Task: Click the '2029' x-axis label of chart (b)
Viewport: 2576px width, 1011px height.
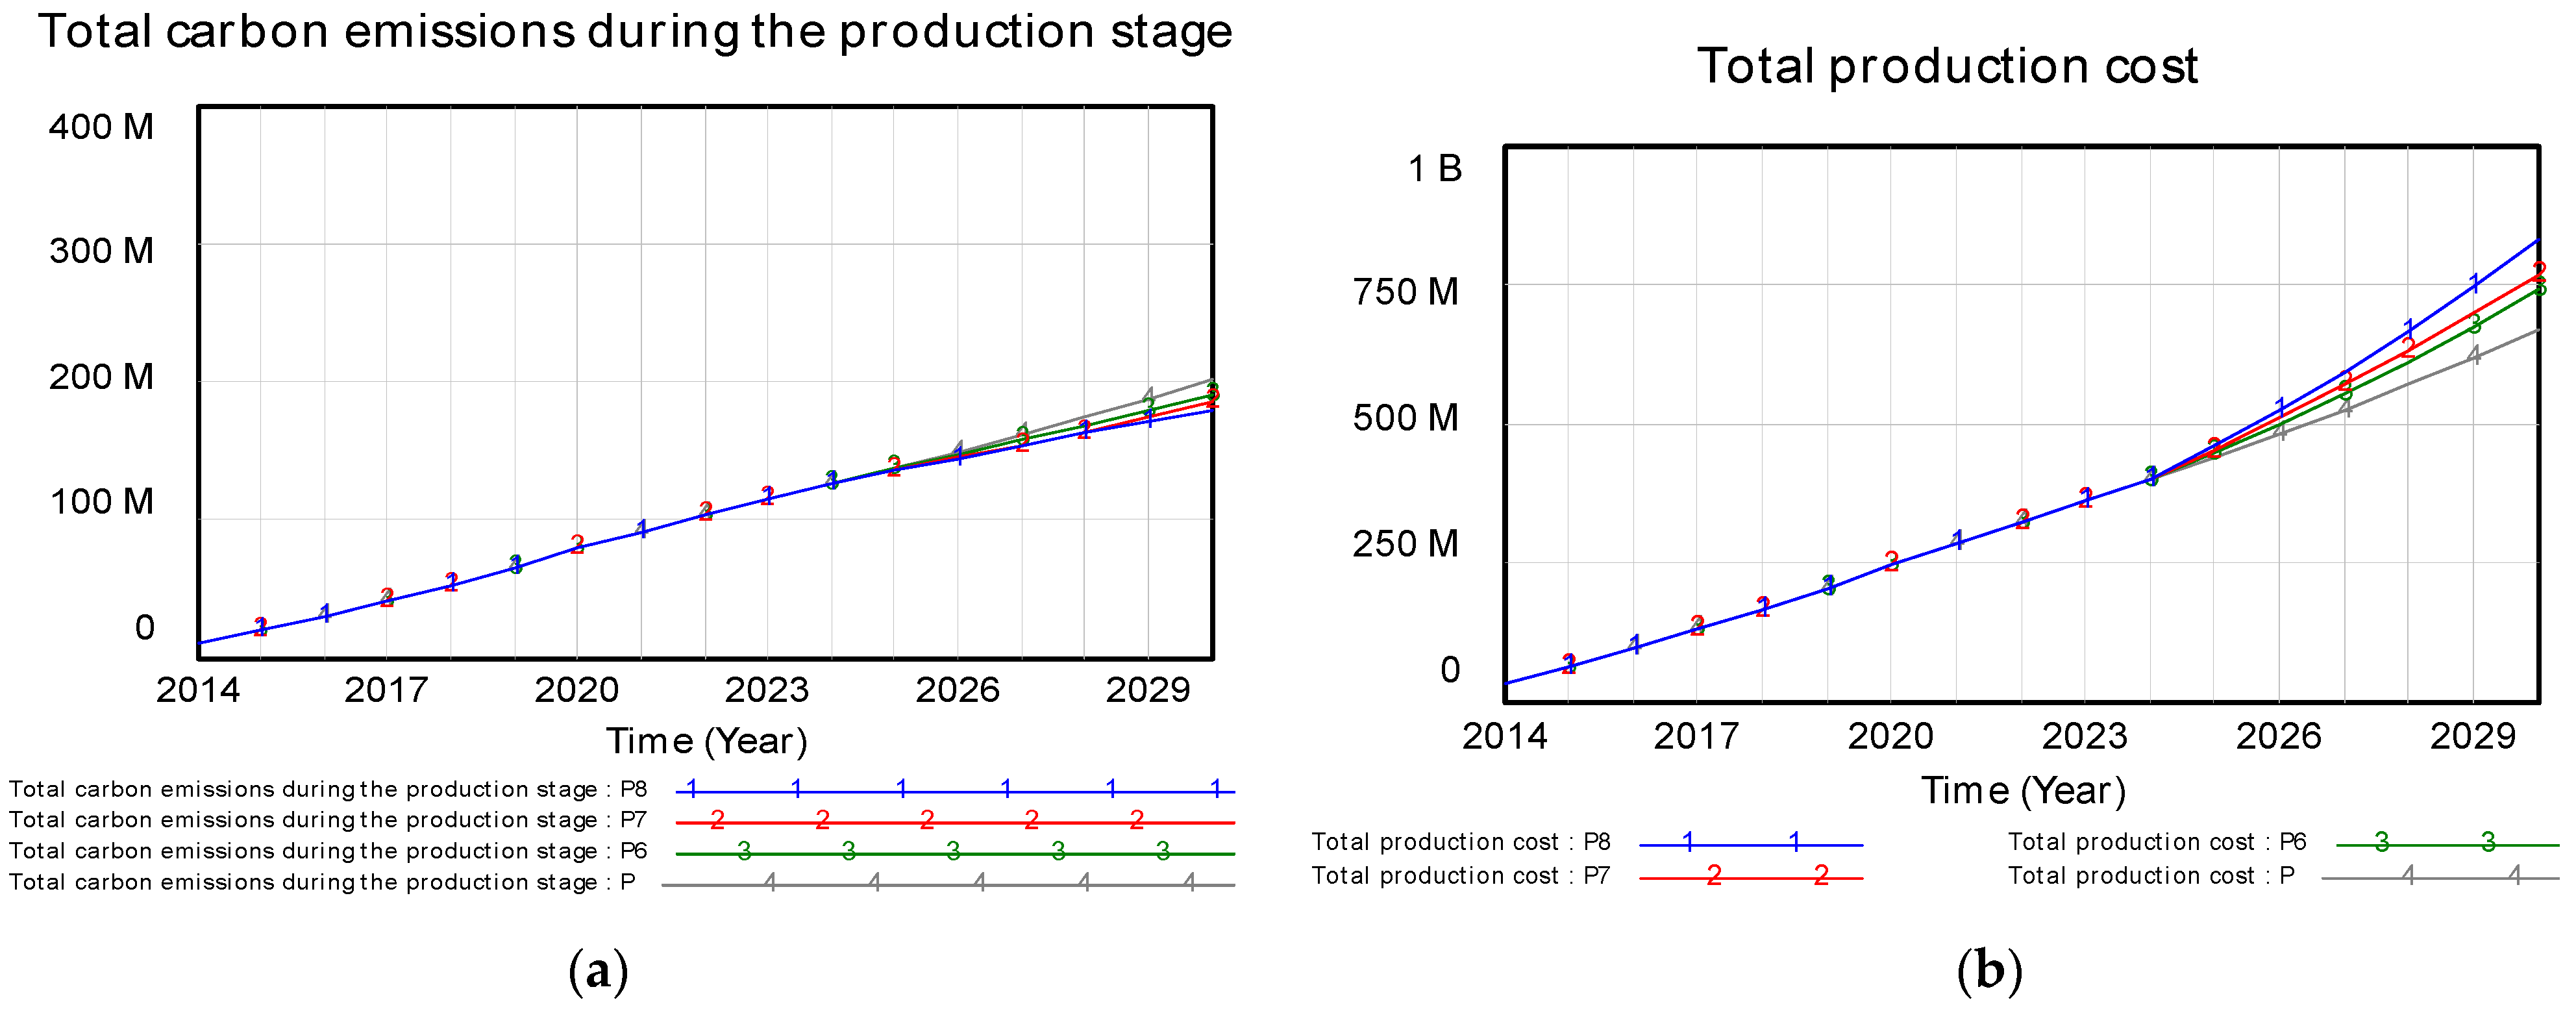Action: point(2473,737)
